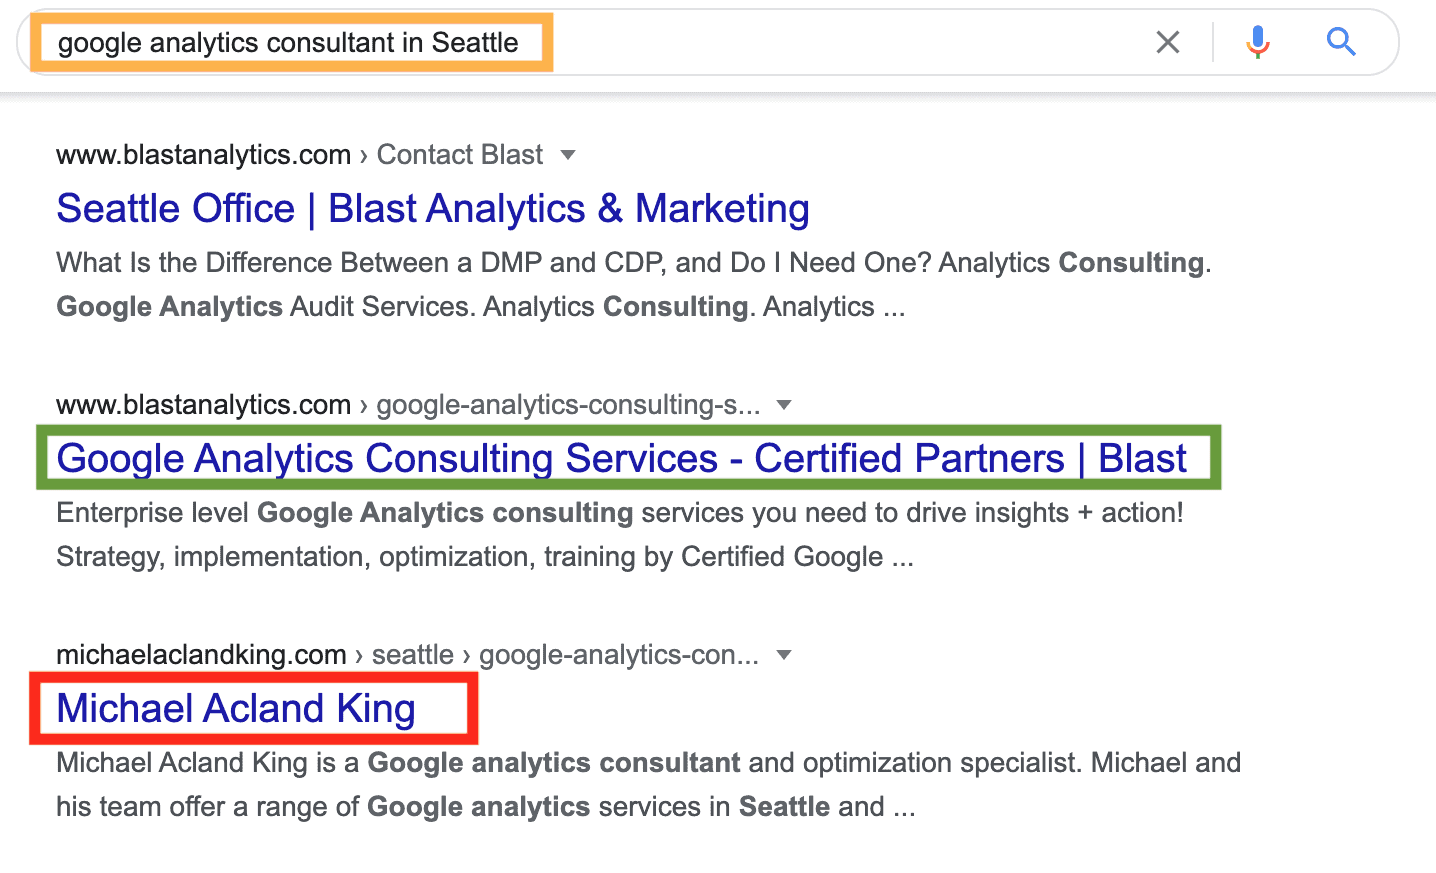1436x873 pixels.
Task: Run the search with the magnifying glass icon
Action: (1341, 42)
